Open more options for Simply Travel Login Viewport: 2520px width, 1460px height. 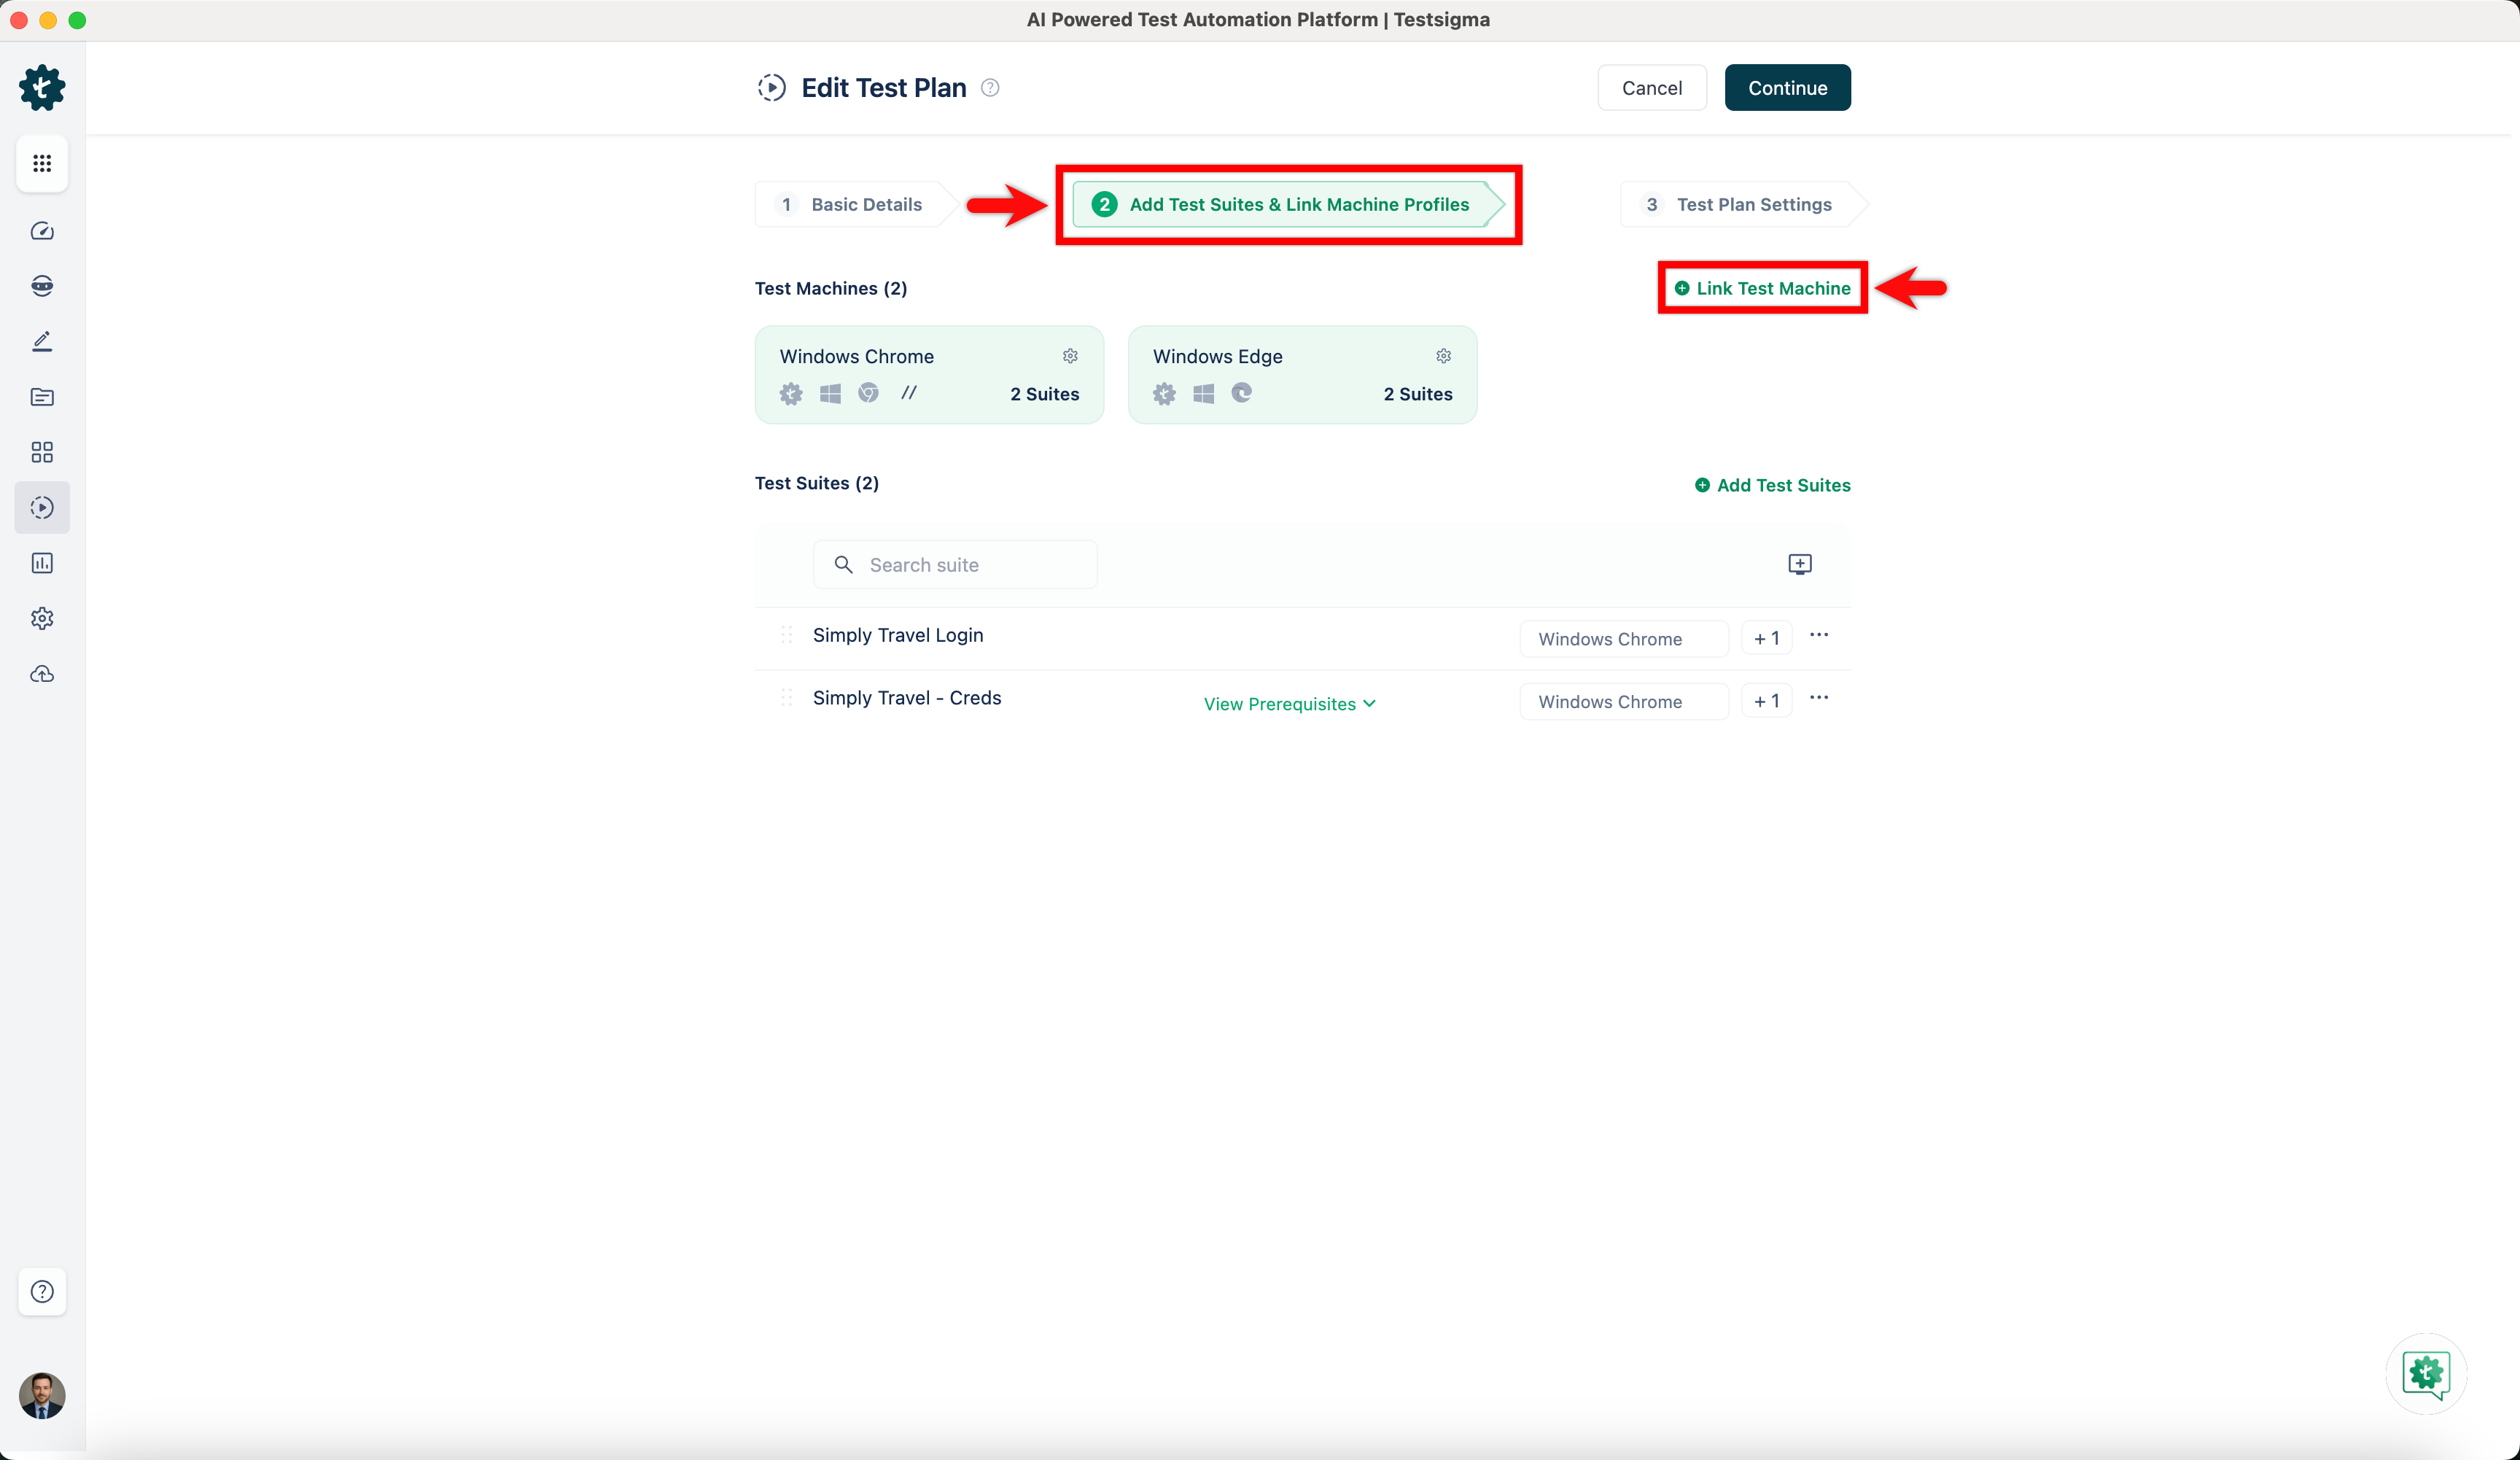[x=1819, y=635]
